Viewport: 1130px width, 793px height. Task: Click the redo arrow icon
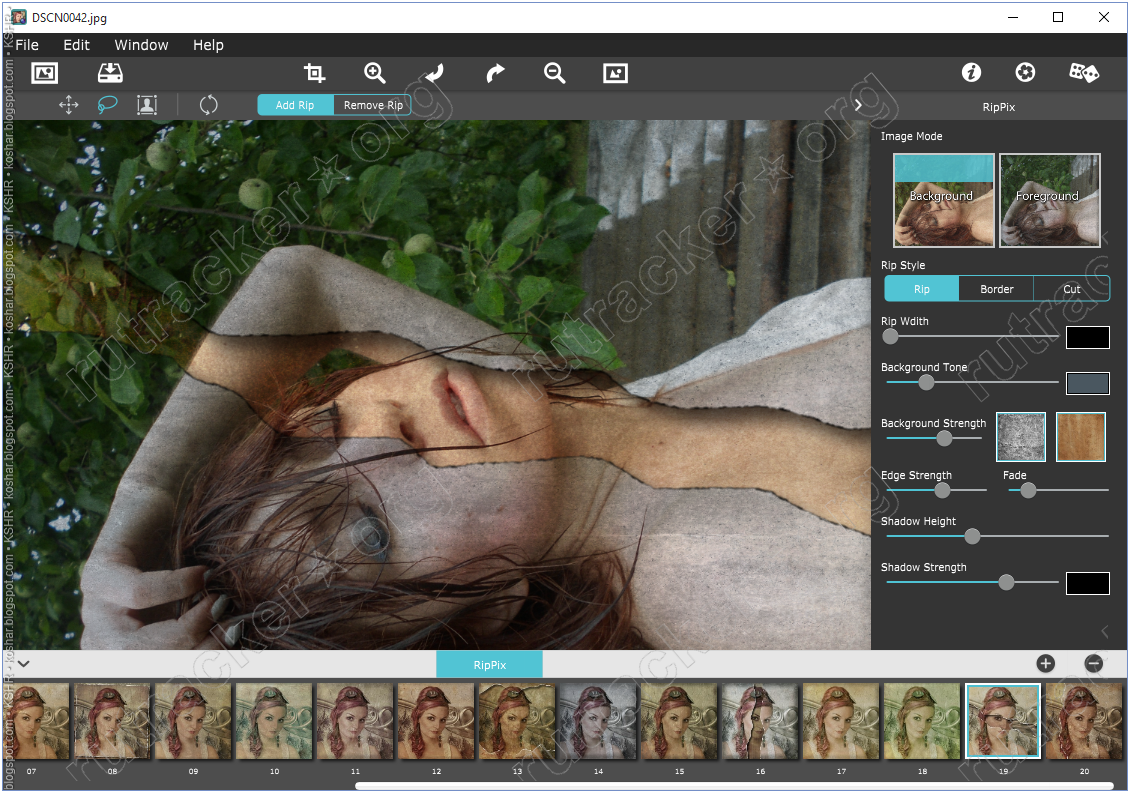click(x=495, y=73)
